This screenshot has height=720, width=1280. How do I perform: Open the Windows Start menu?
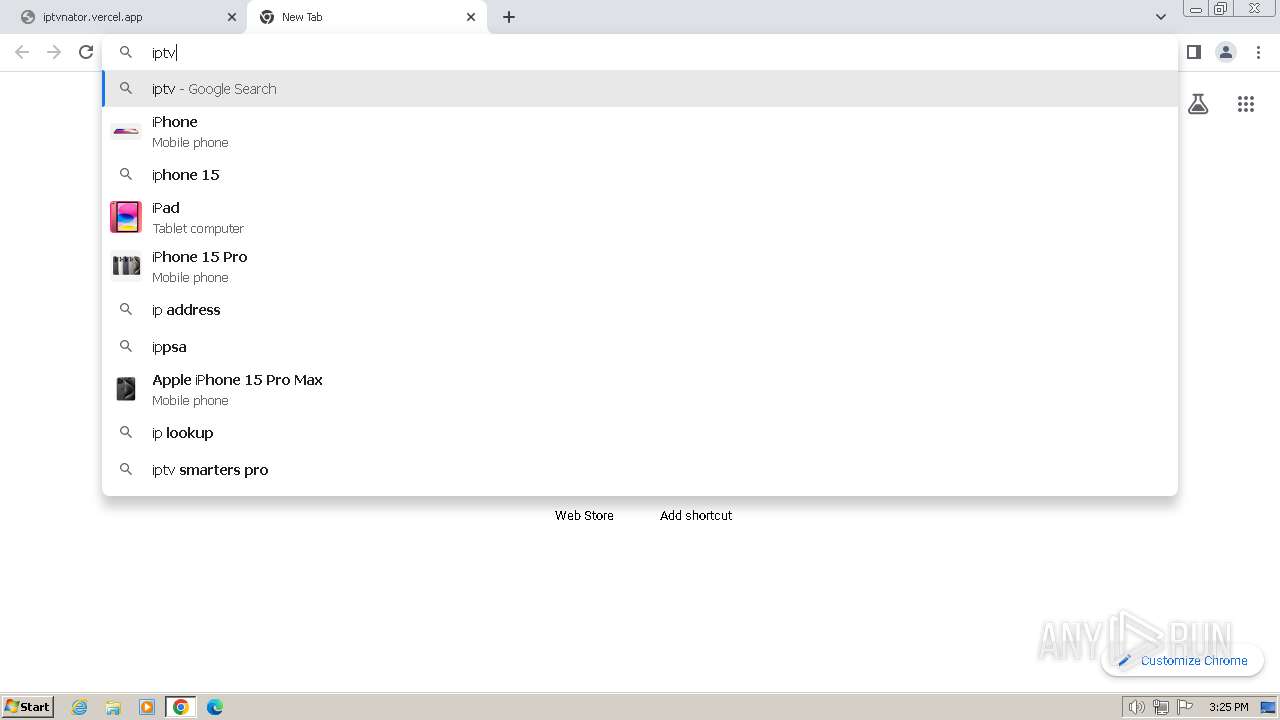click(x=28, y=707)
